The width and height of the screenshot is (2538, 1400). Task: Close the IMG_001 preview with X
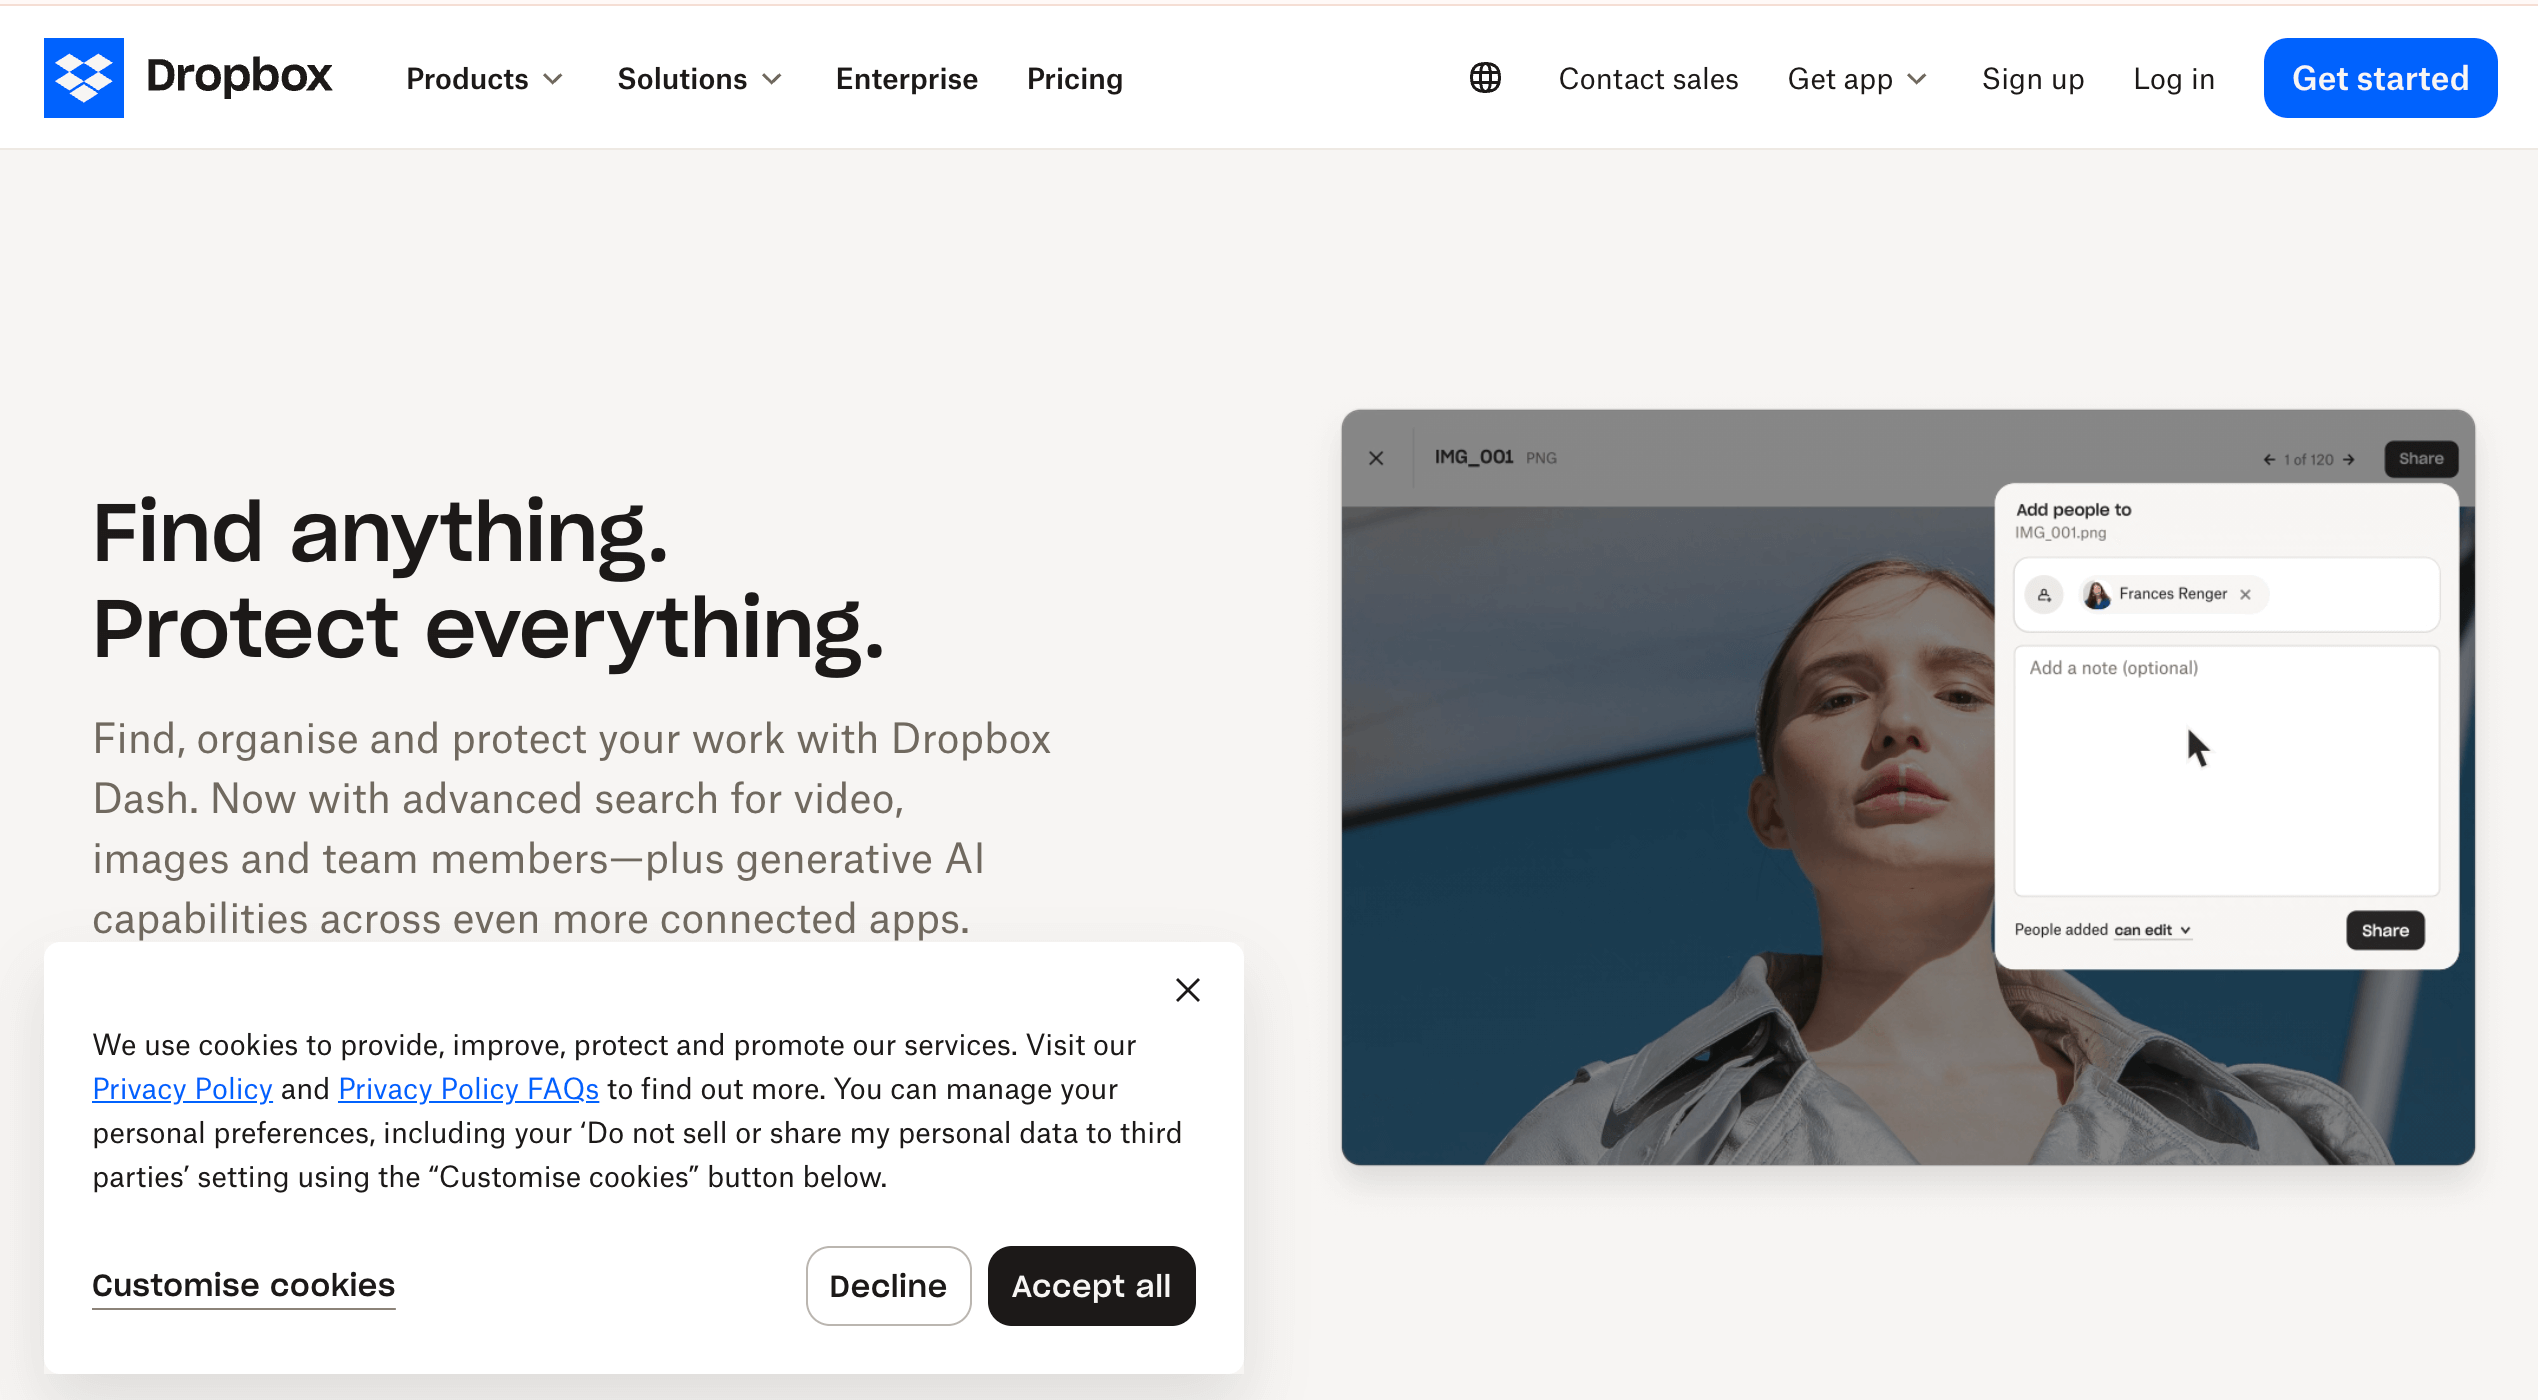(1376, 458)
